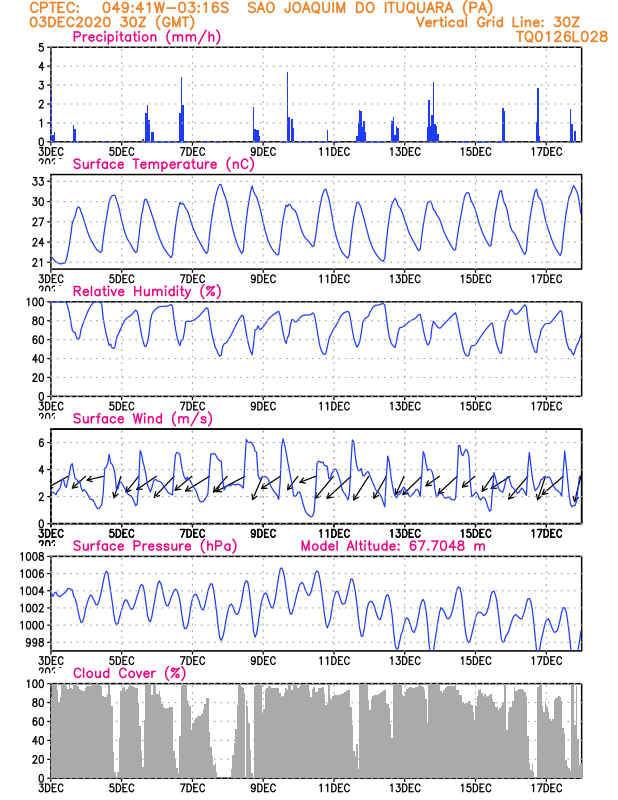
Task: Click the Surface Temperature chart title
Action: (x=163, y=165)
